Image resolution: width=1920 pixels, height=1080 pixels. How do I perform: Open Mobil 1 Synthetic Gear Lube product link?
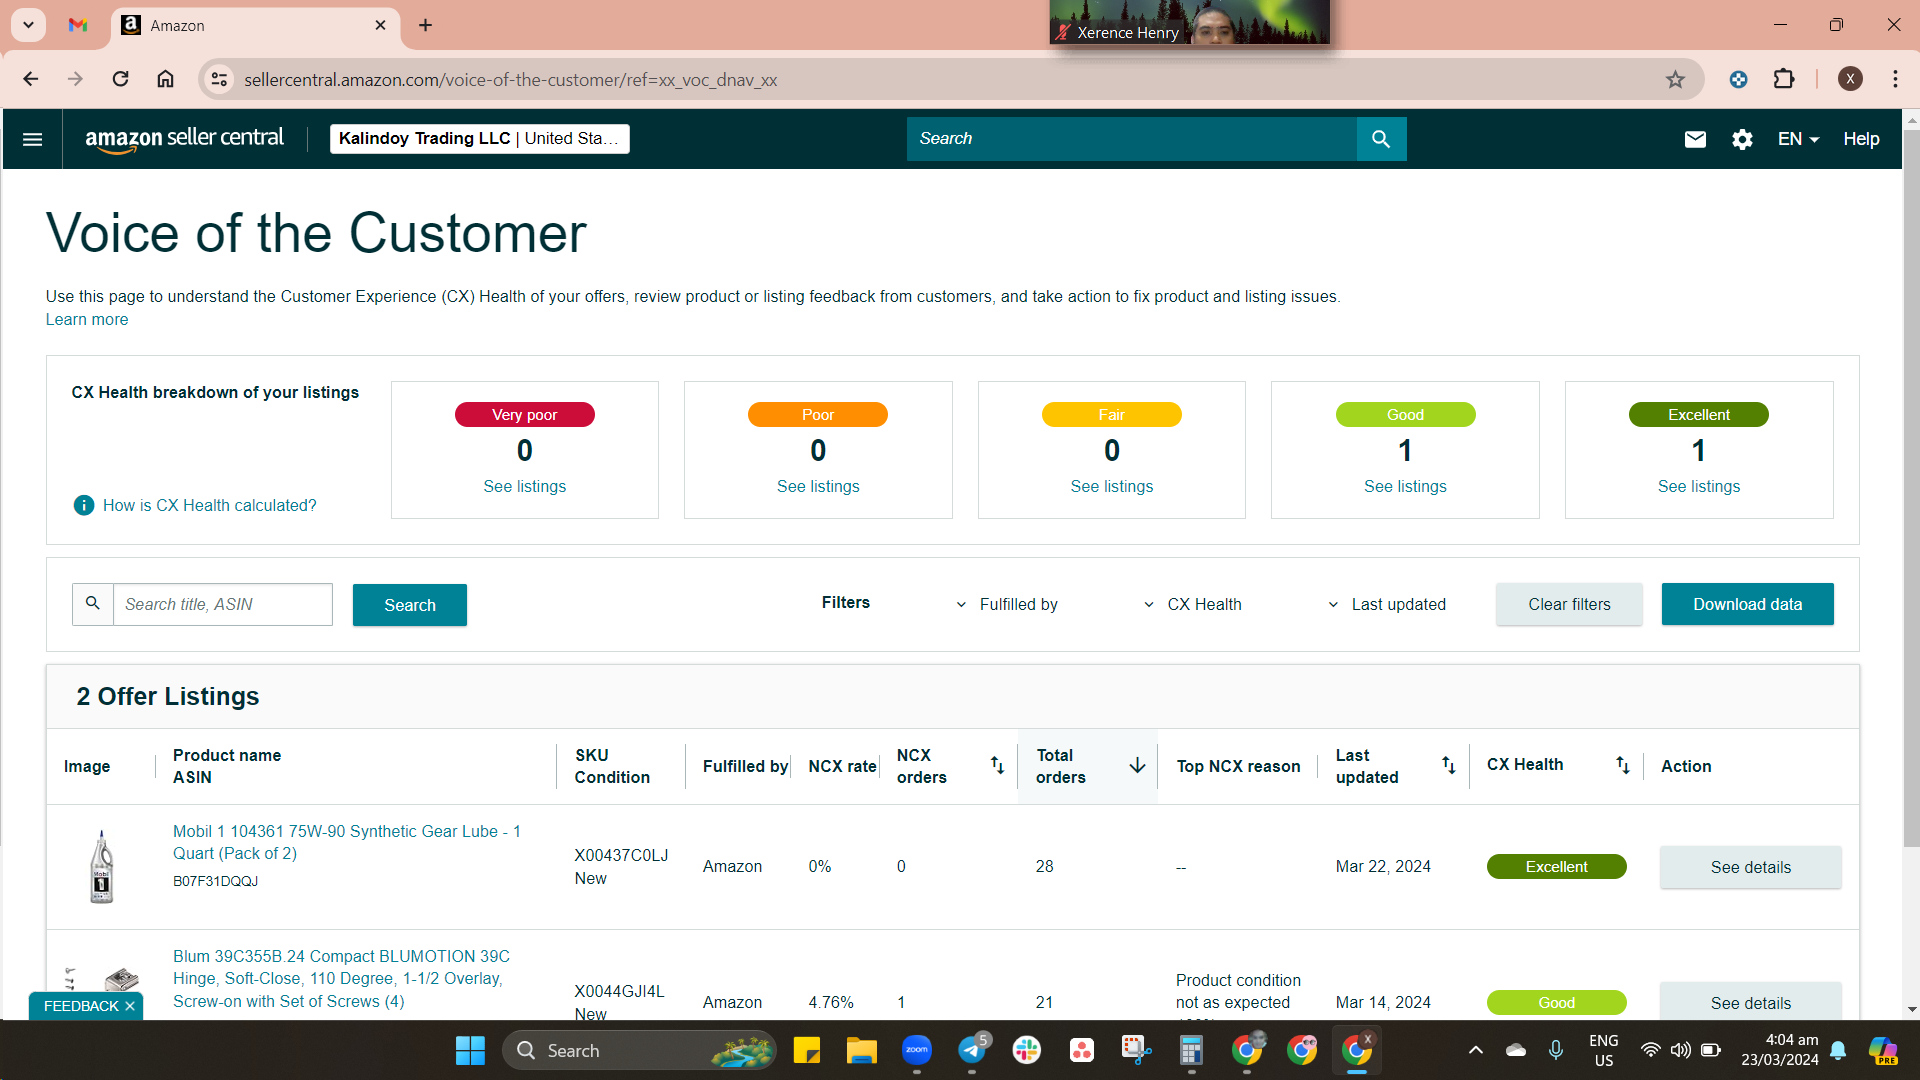(347, 842)
